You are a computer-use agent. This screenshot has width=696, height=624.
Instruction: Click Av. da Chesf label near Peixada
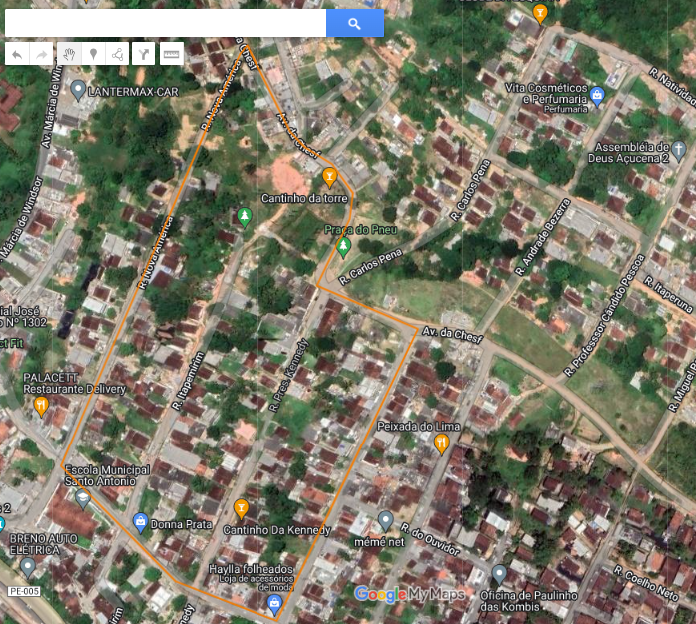tap(452, 335)
